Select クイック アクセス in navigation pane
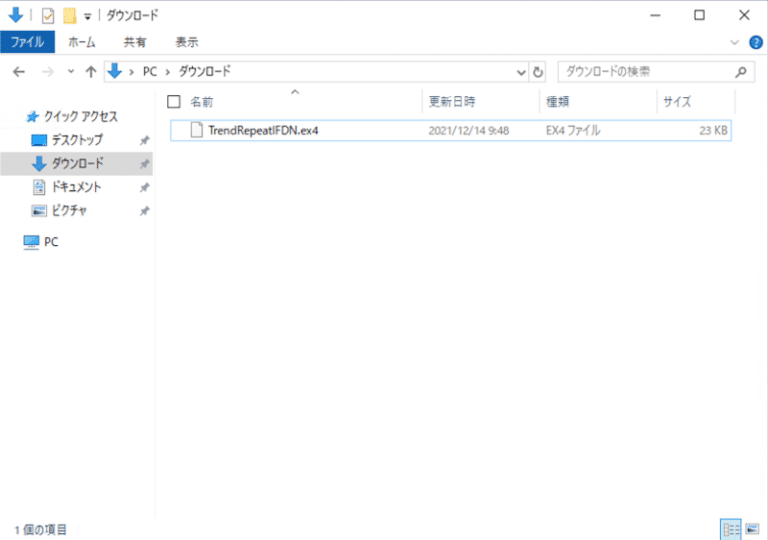This screenshot has width=768, height=540. click(81, 117)
